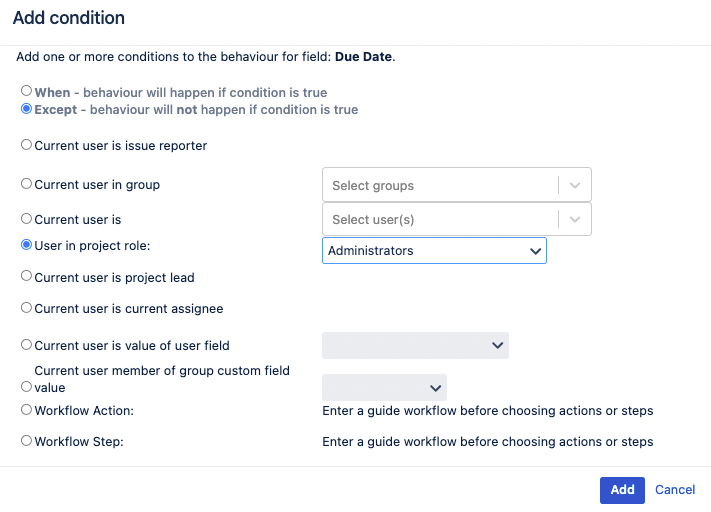Select Current user in group option
Viewport: 711px width, 512px height.
click(26, 184)
